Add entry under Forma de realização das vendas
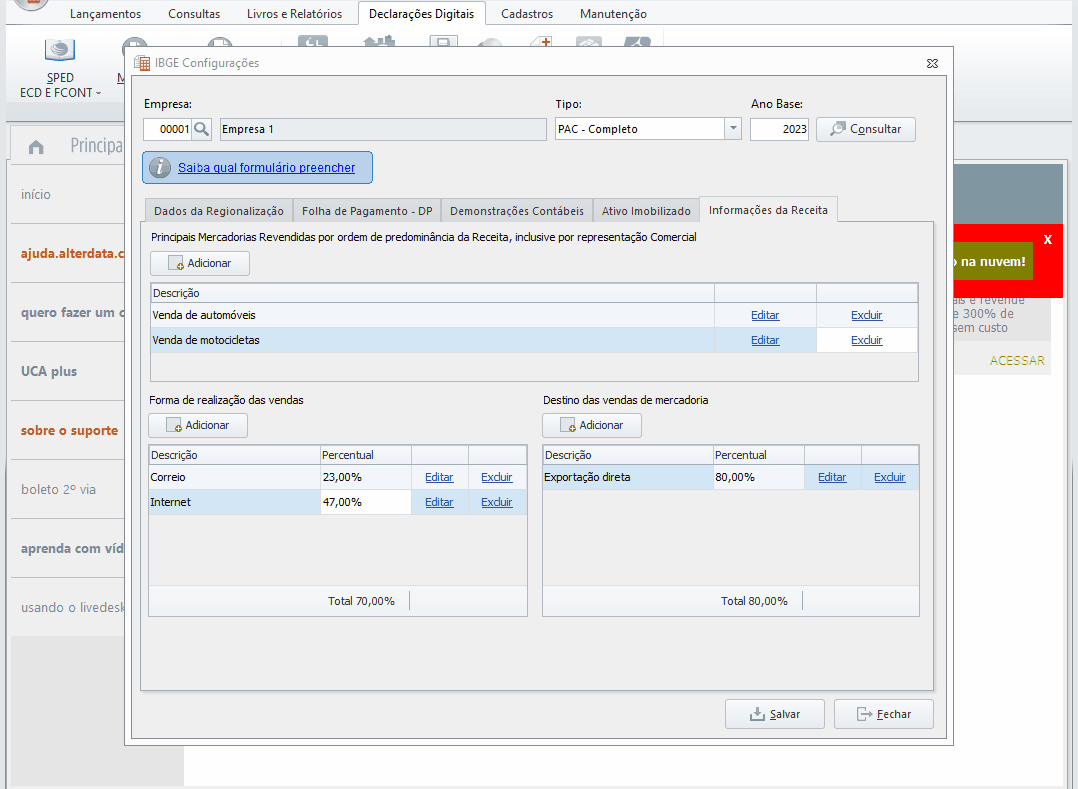The height and width of the screenshot is (789, 1078). (x=198, y=425)
